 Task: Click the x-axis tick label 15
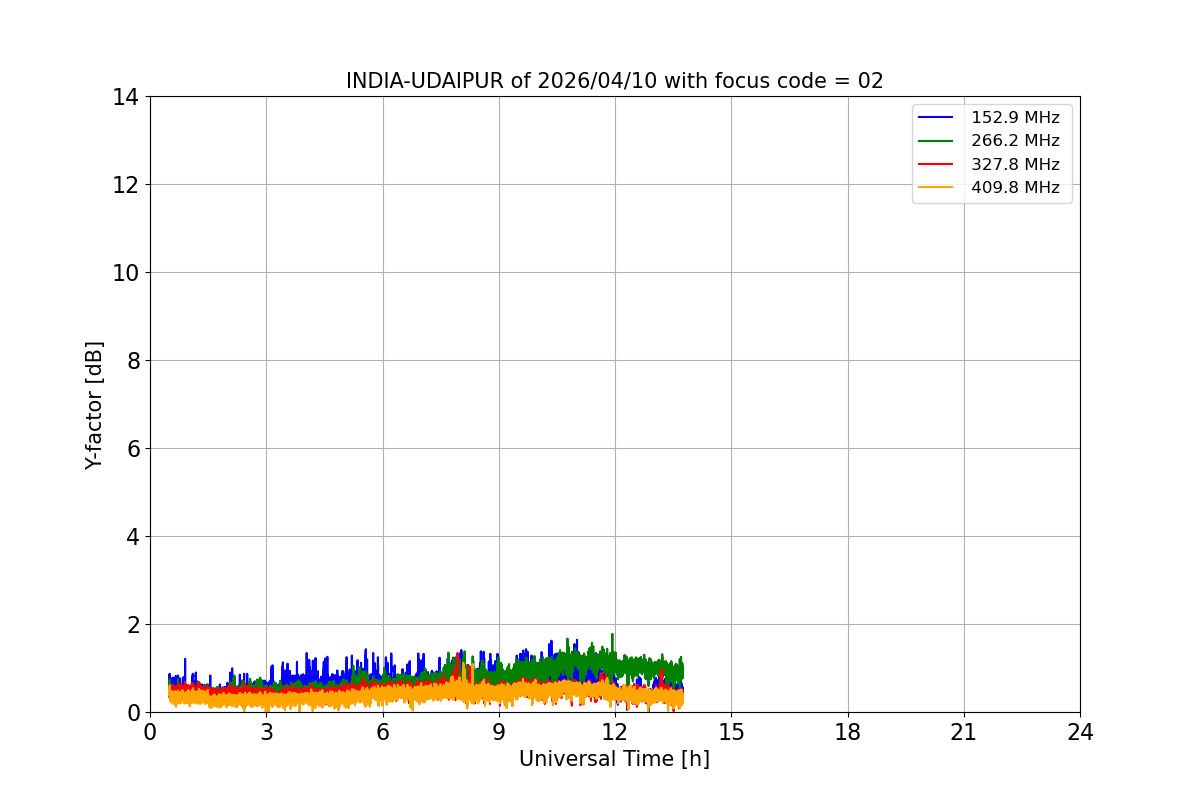click(731, 732)
